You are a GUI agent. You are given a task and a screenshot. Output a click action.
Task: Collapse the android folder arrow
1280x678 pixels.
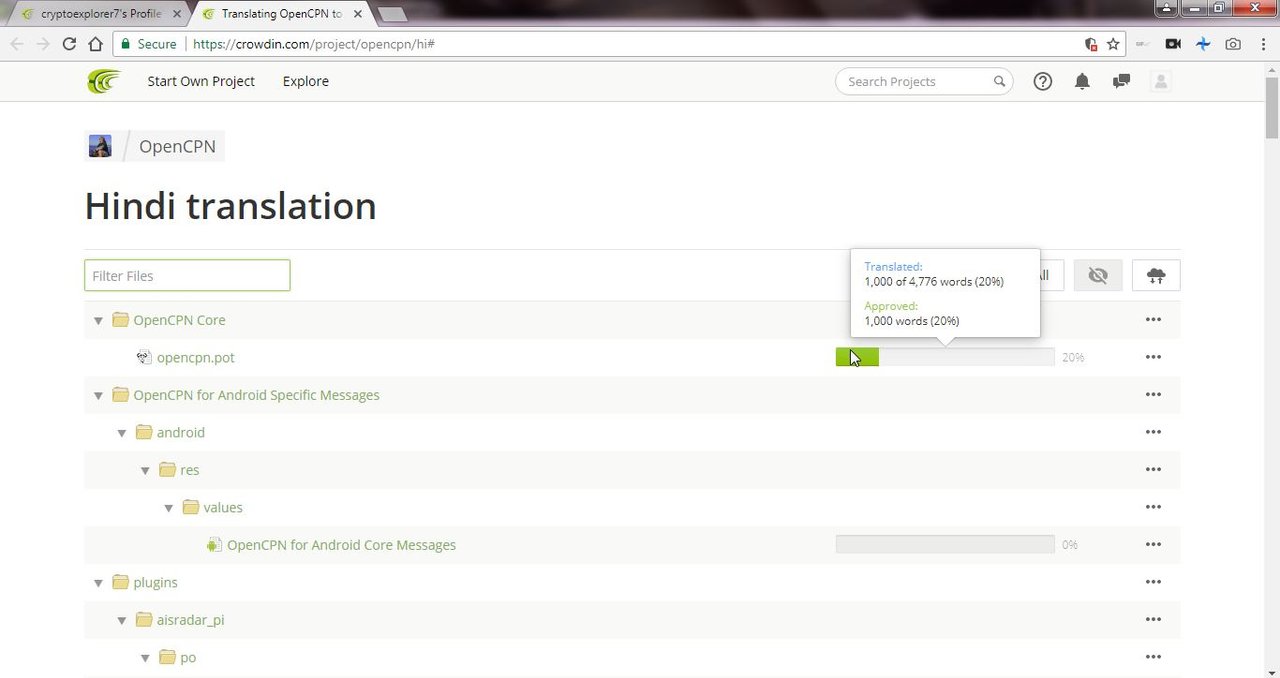[x=122, y=433]
